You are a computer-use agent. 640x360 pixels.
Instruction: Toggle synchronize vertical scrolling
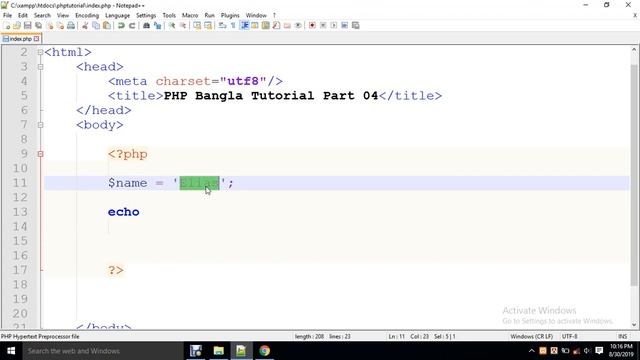coord(197,25)
